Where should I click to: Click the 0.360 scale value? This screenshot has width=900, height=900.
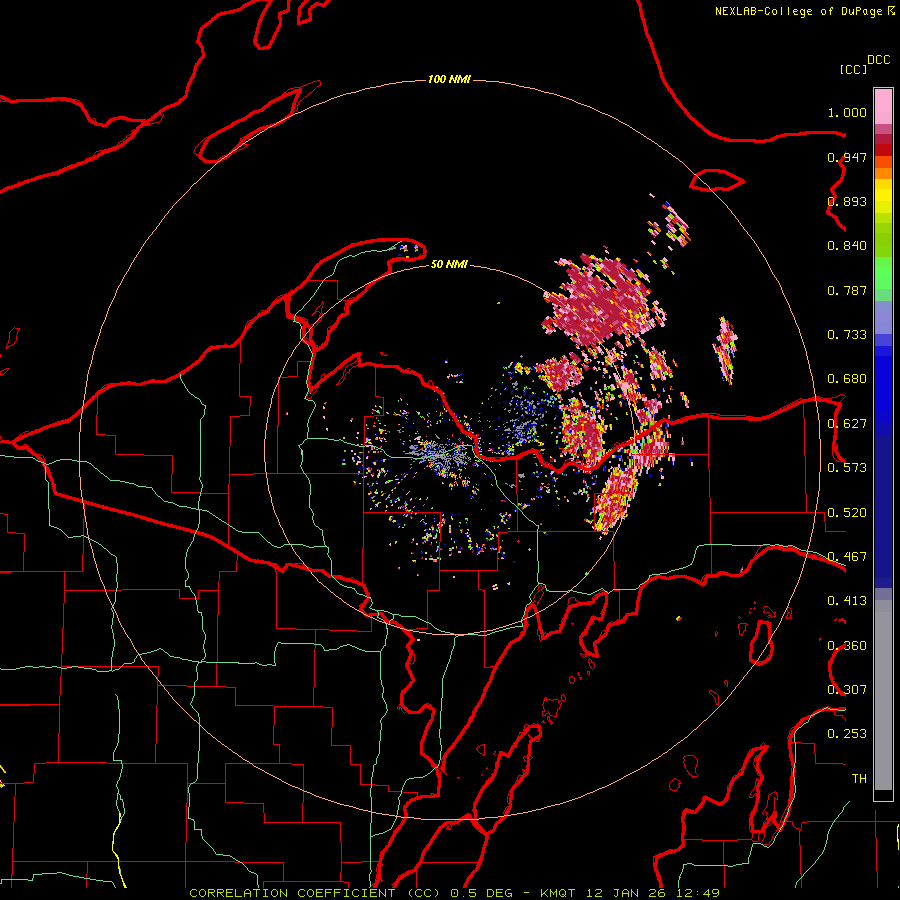point(847,646)
